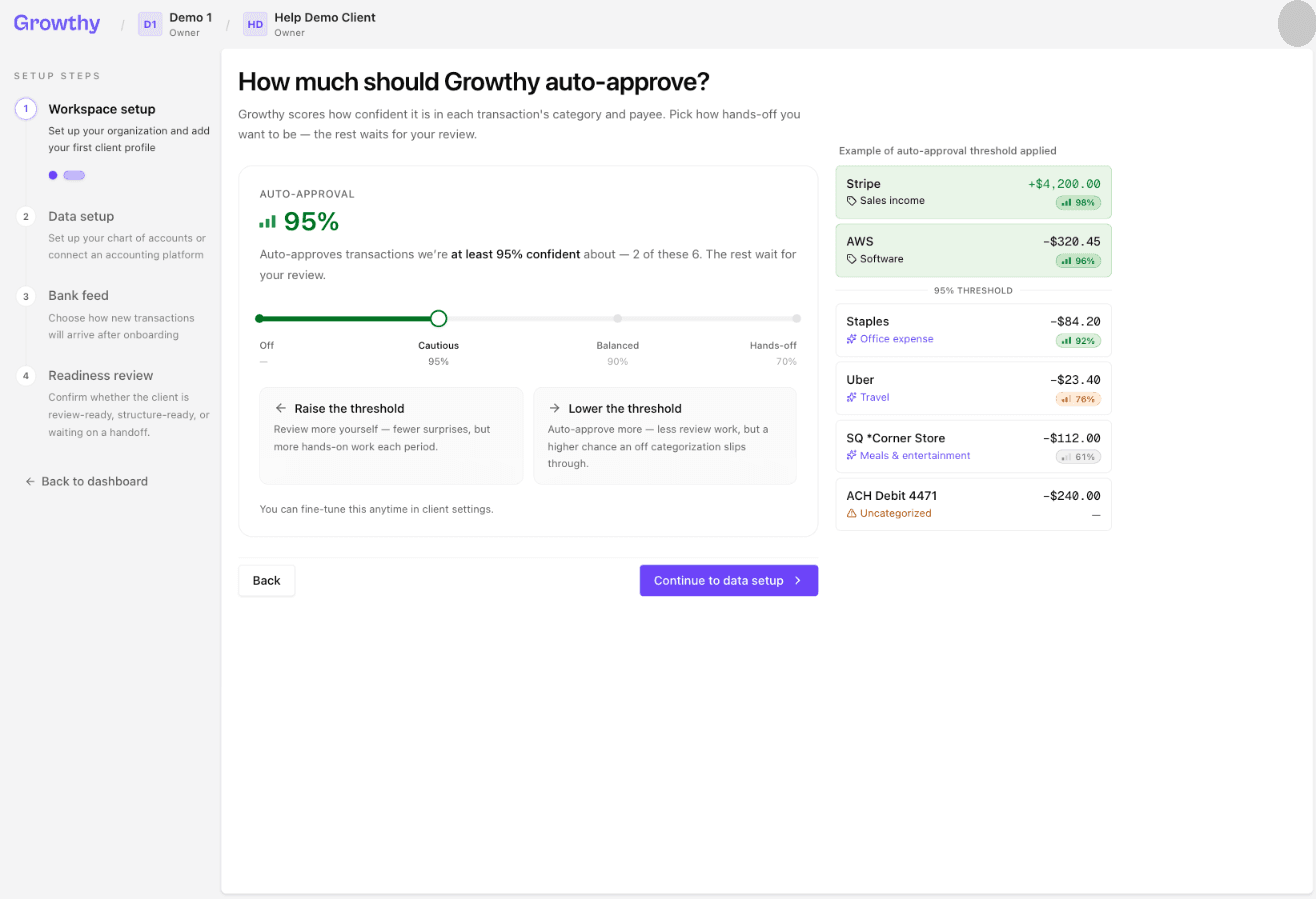Click the Stripe transaction card
Screen dimensions: 1316x899
click(x=973, y=192)
